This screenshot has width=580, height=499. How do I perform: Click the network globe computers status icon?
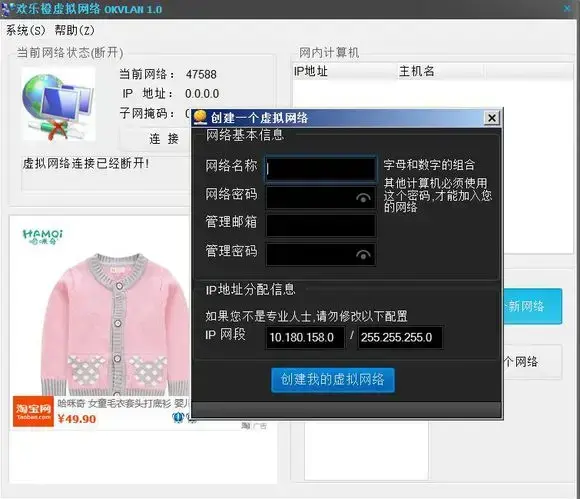pos(58,105)
